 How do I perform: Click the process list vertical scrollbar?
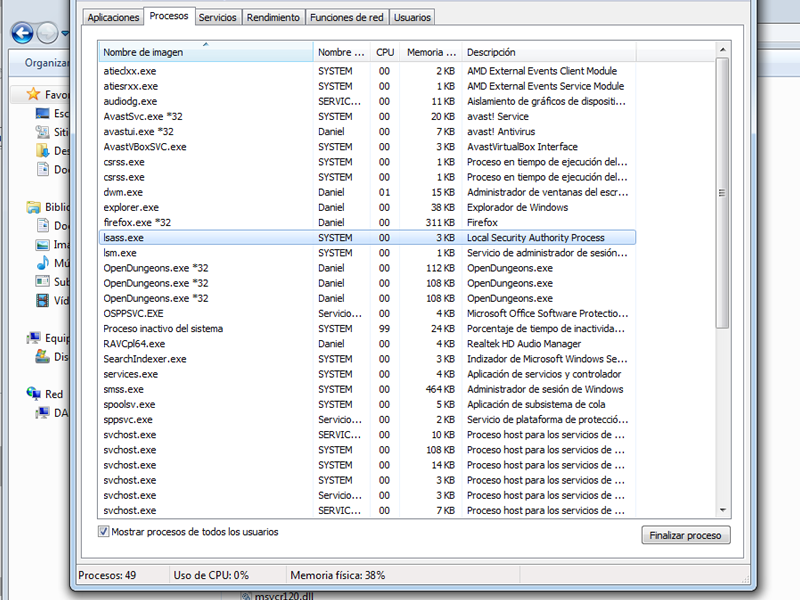[723, 200]
